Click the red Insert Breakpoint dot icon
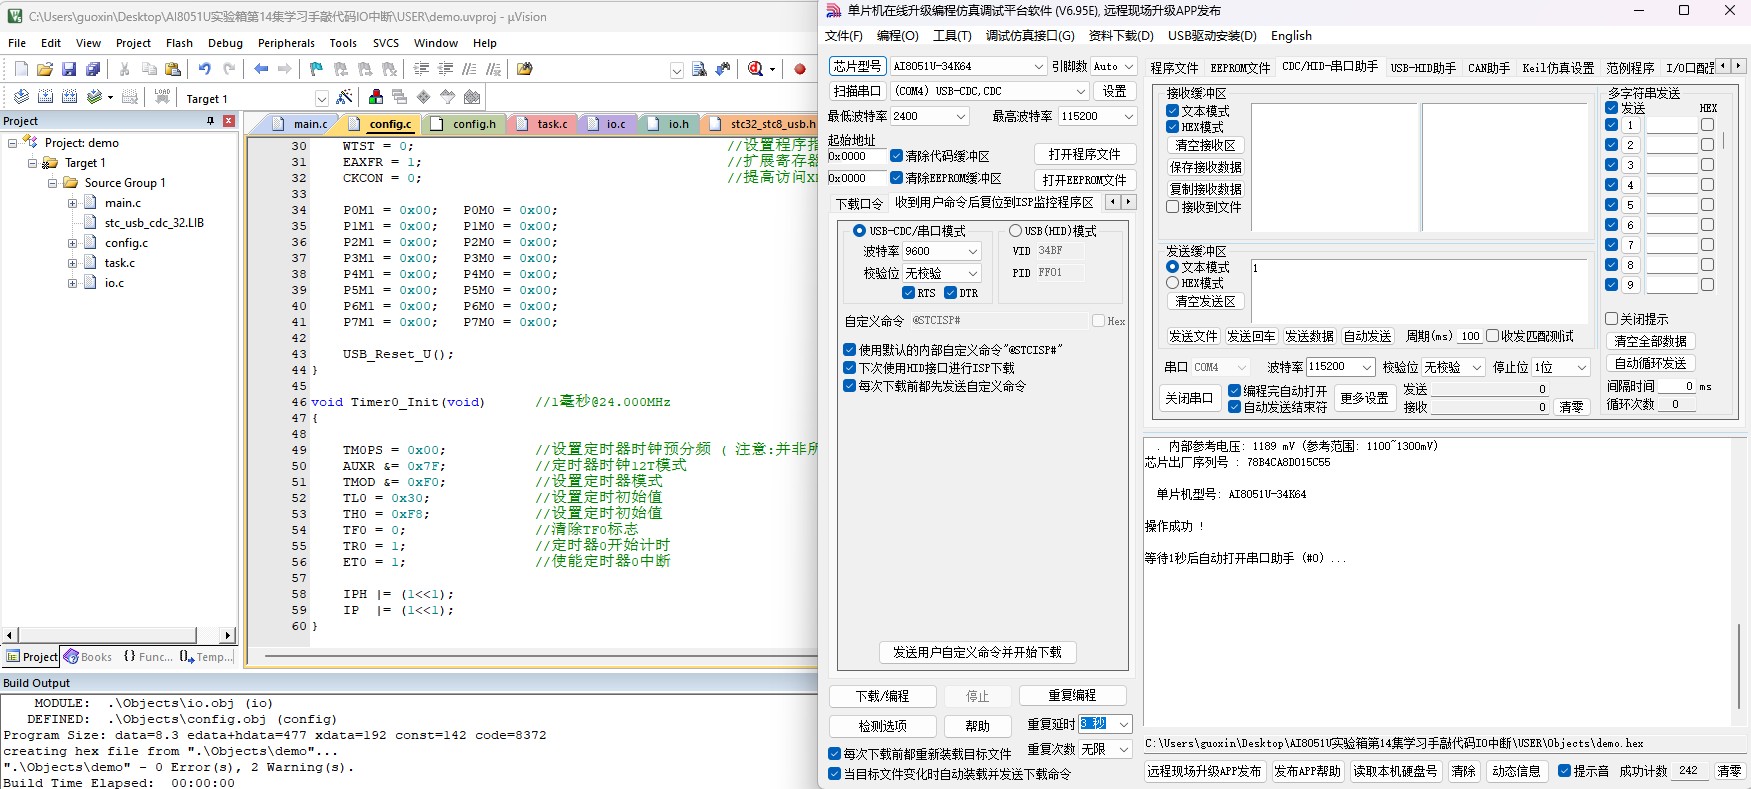1751x789 pixels. 800,69
